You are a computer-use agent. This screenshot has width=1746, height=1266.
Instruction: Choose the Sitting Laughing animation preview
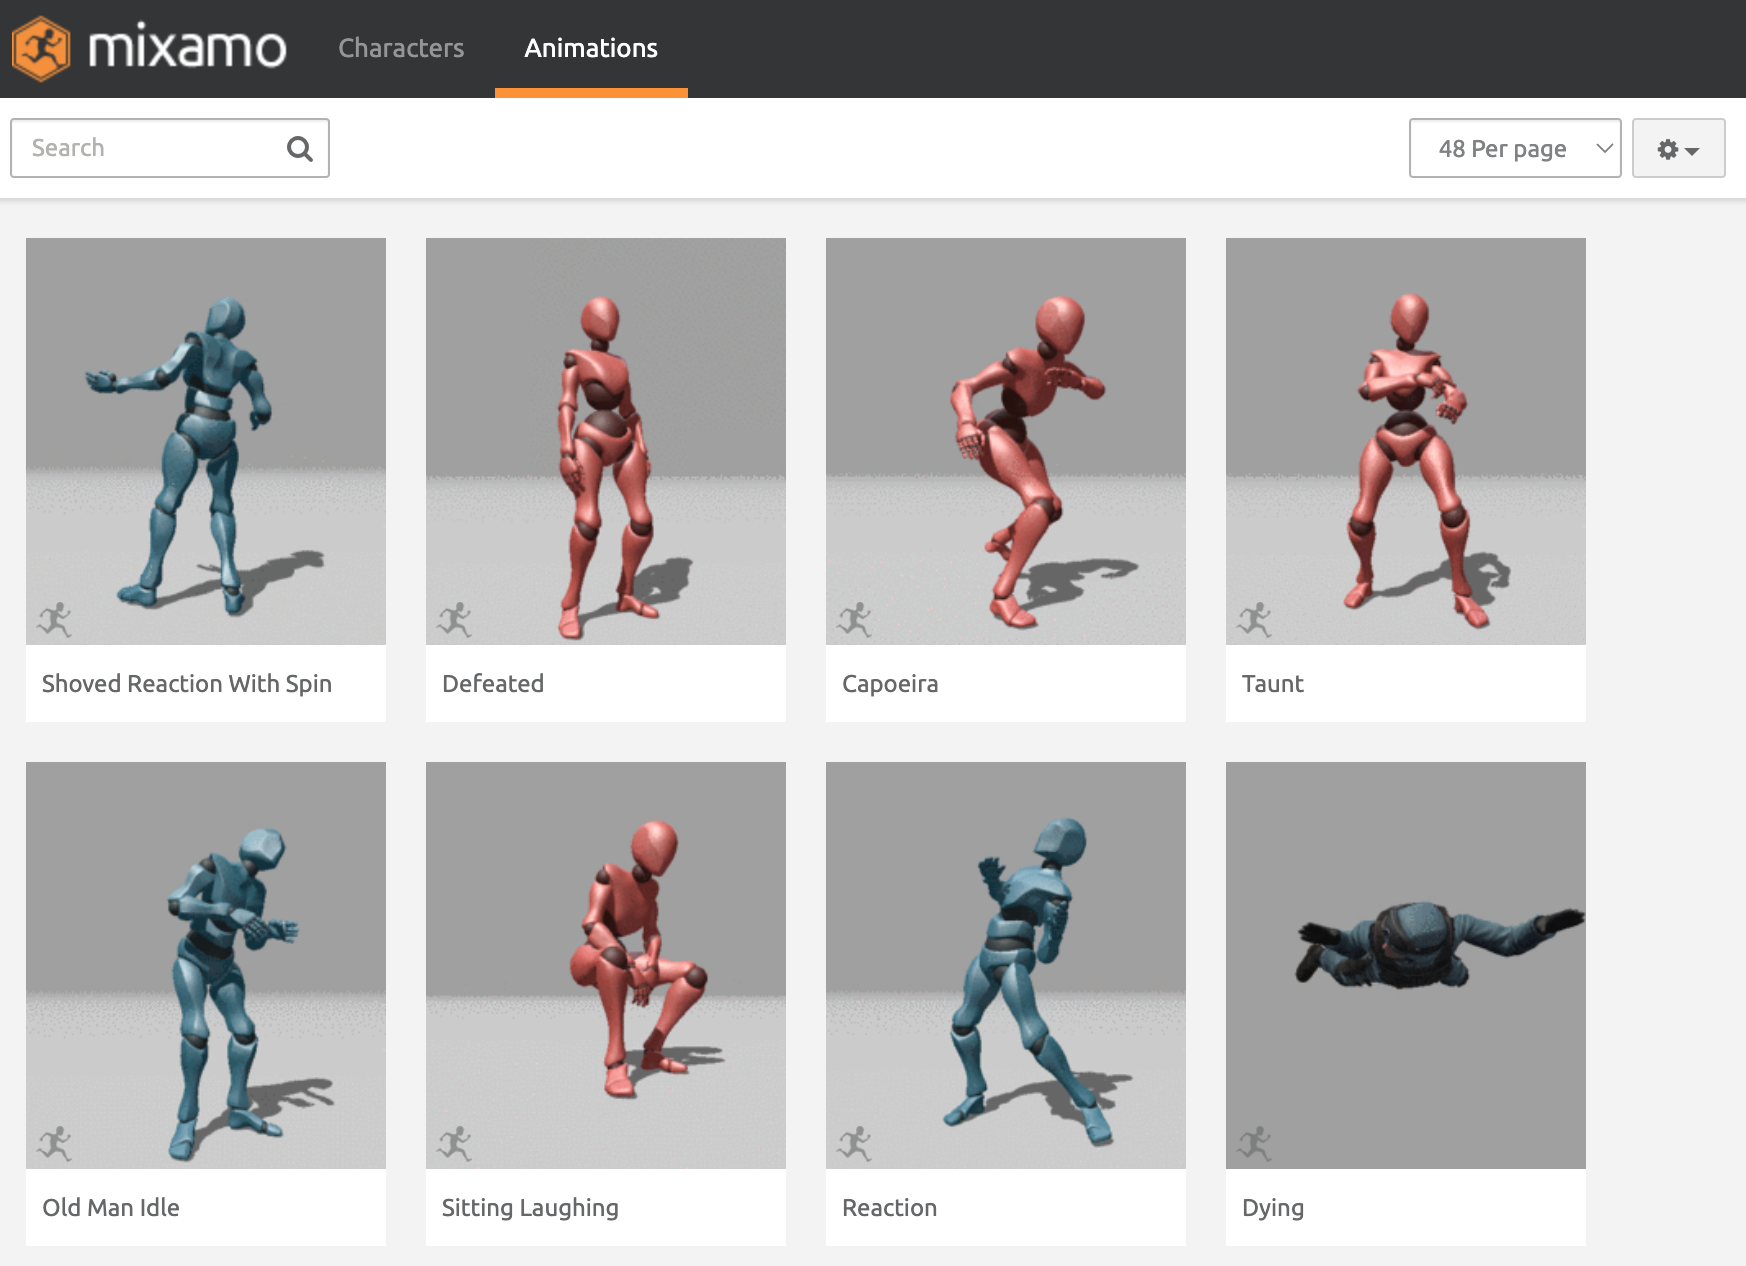[605, 964]
